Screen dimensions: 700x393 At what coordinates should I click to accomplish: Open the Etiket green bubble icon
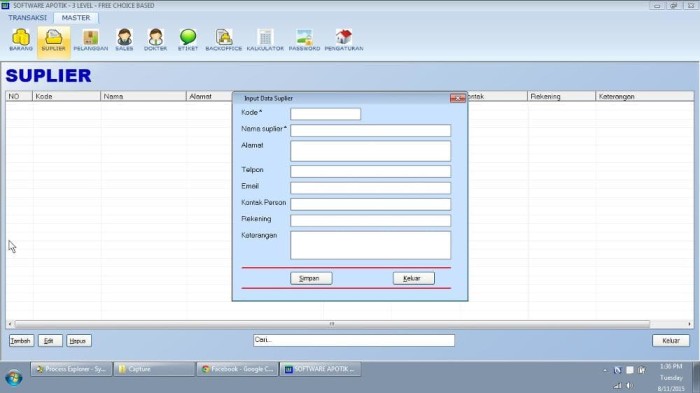(188, 40)
